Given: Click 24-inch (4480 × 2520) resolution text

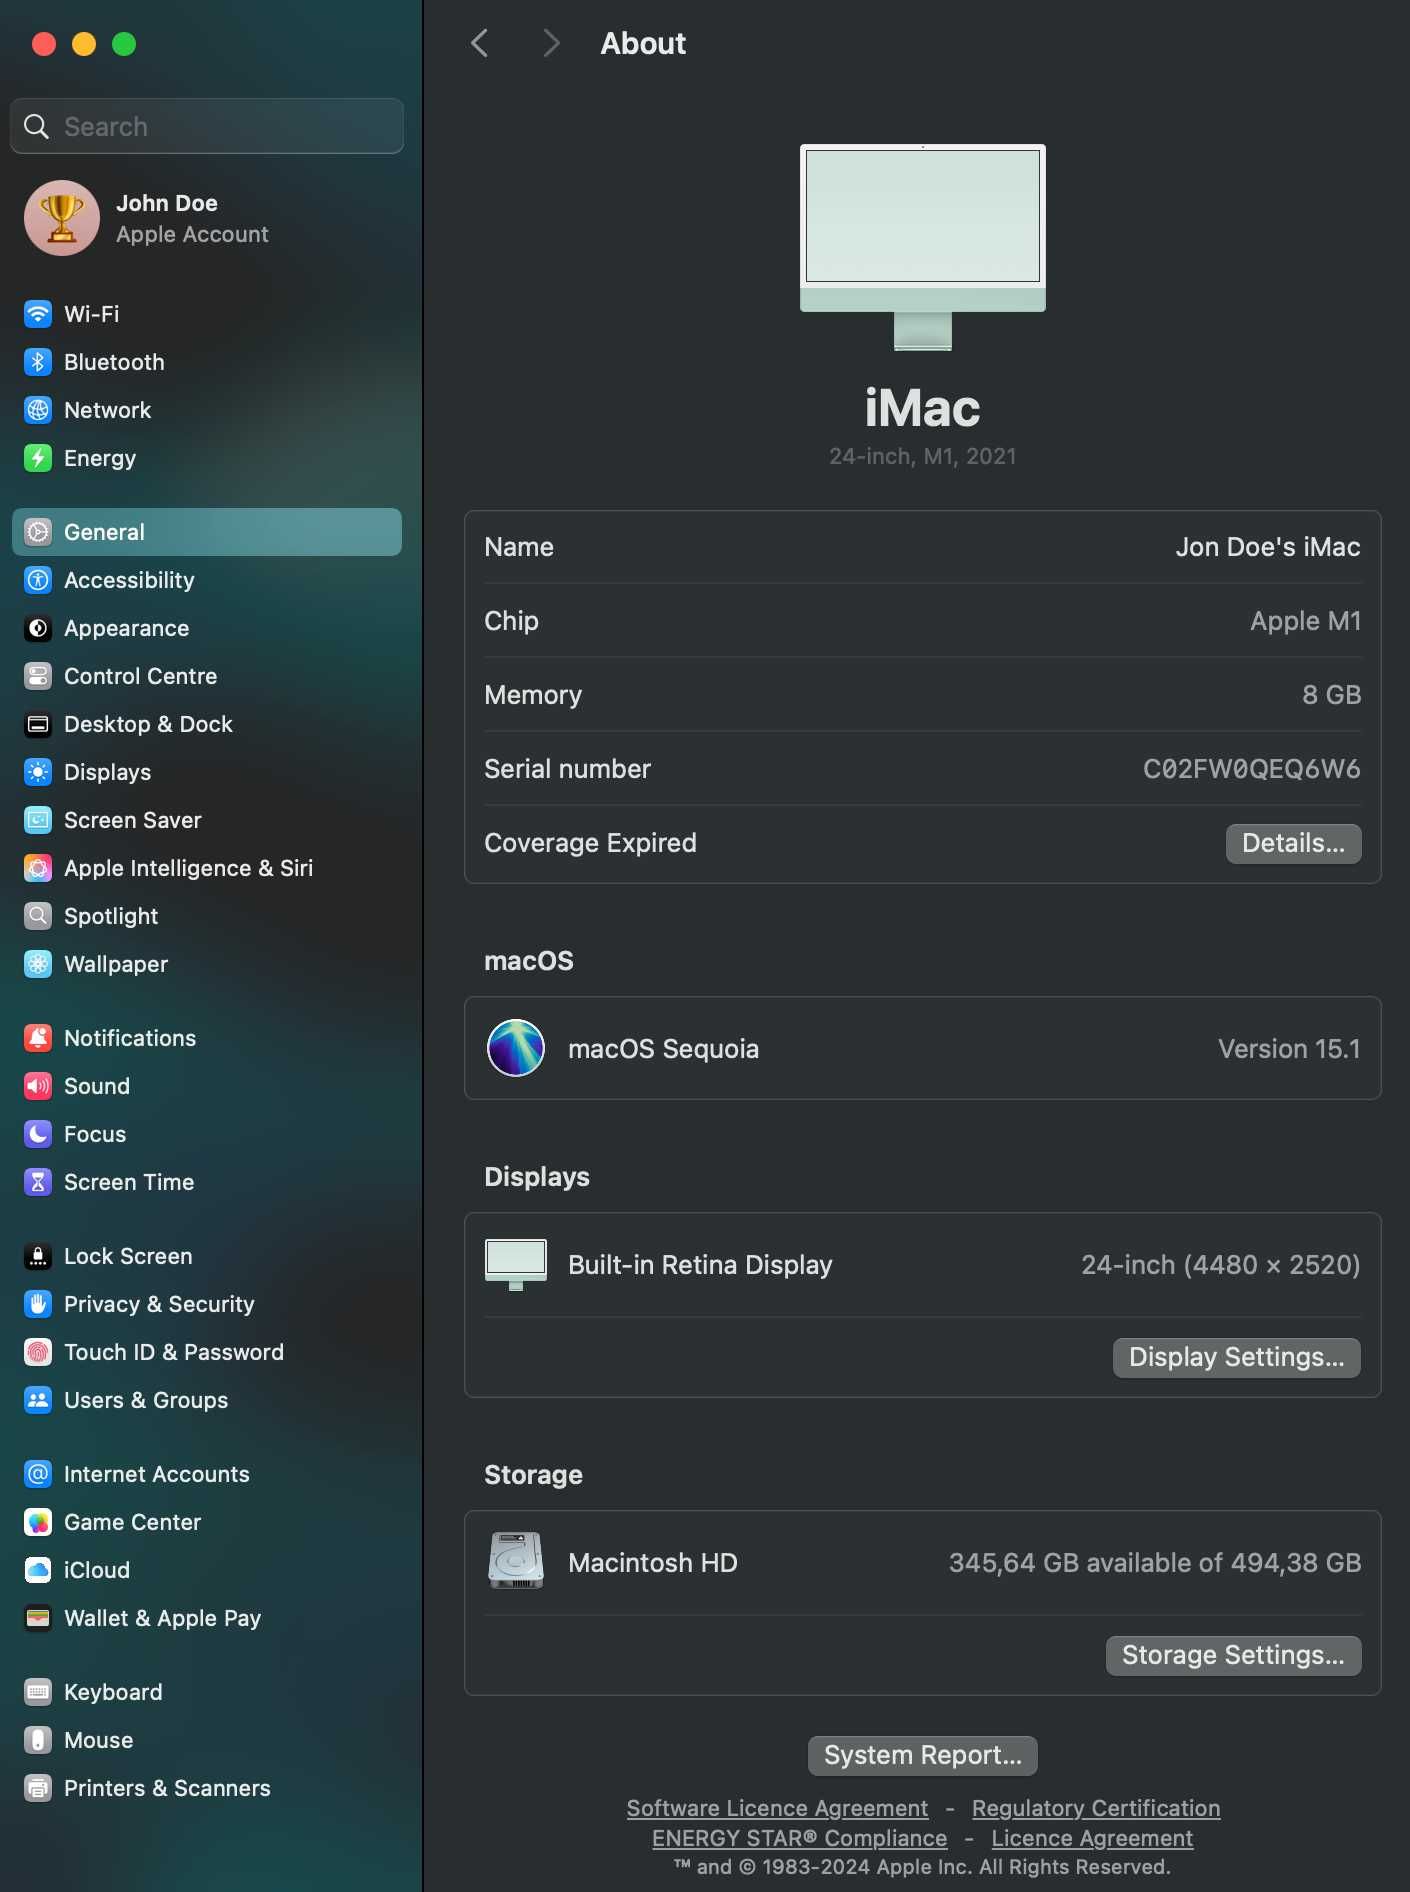Looking at the screenshot, I should coord(1220,1265).
